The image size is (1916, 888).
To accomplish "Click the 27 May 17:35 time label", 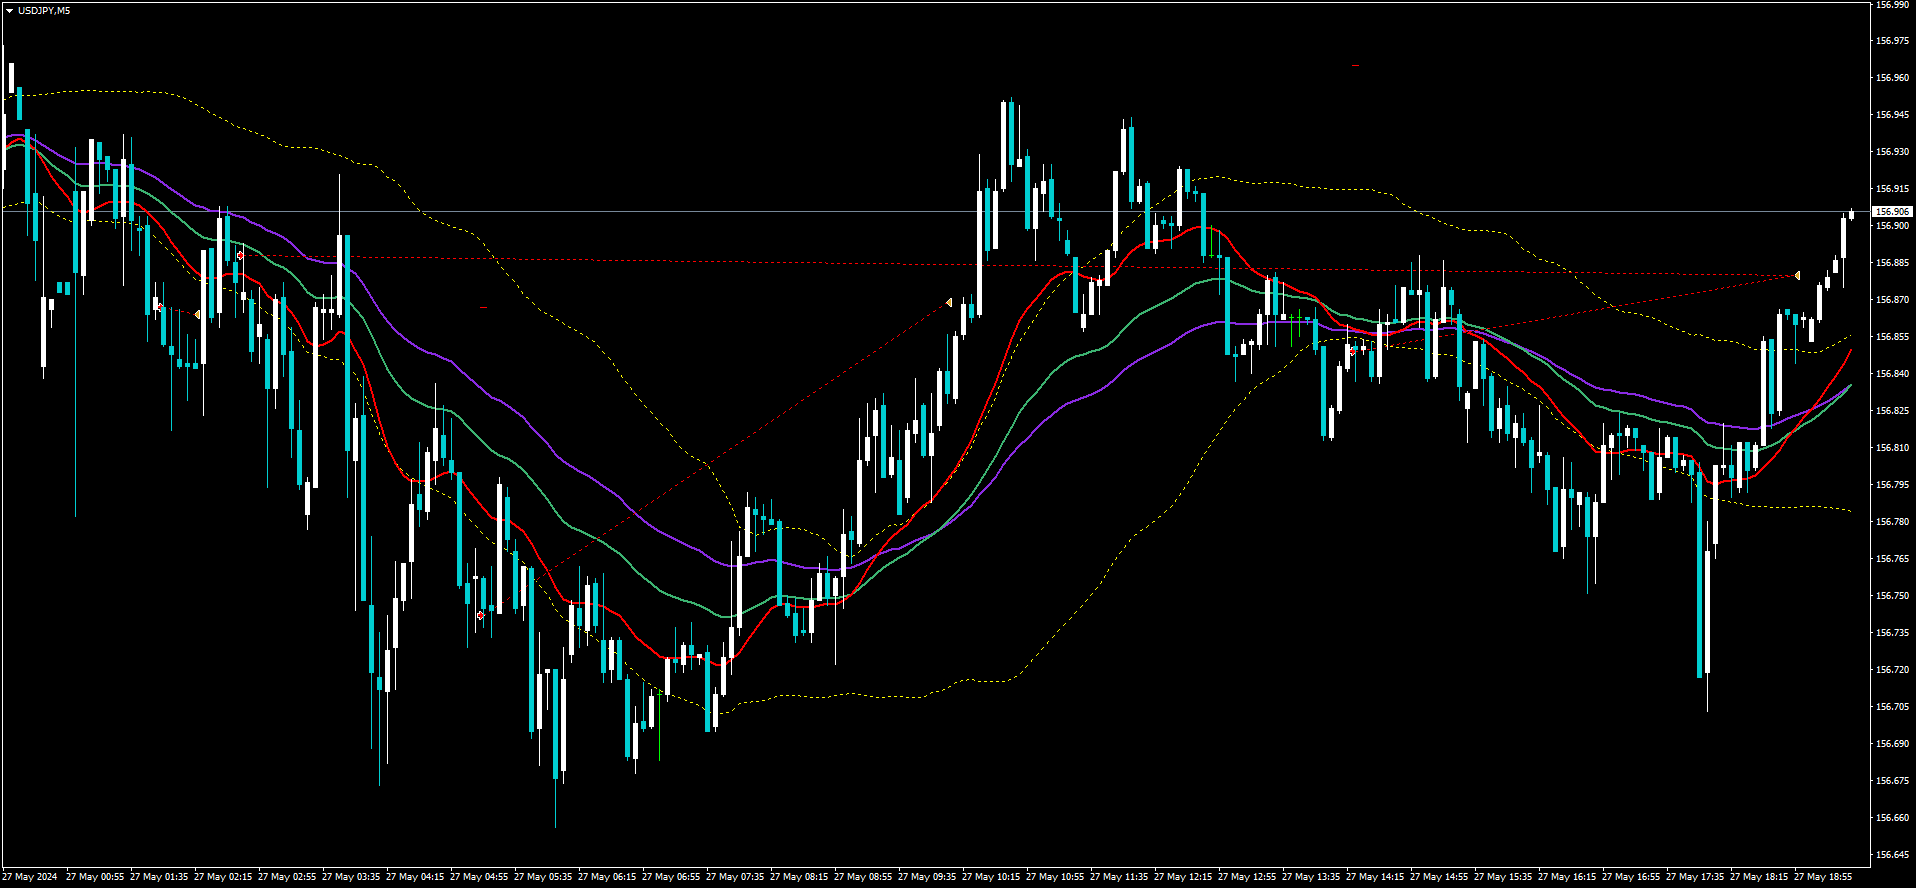I will tap(1695, 877).
